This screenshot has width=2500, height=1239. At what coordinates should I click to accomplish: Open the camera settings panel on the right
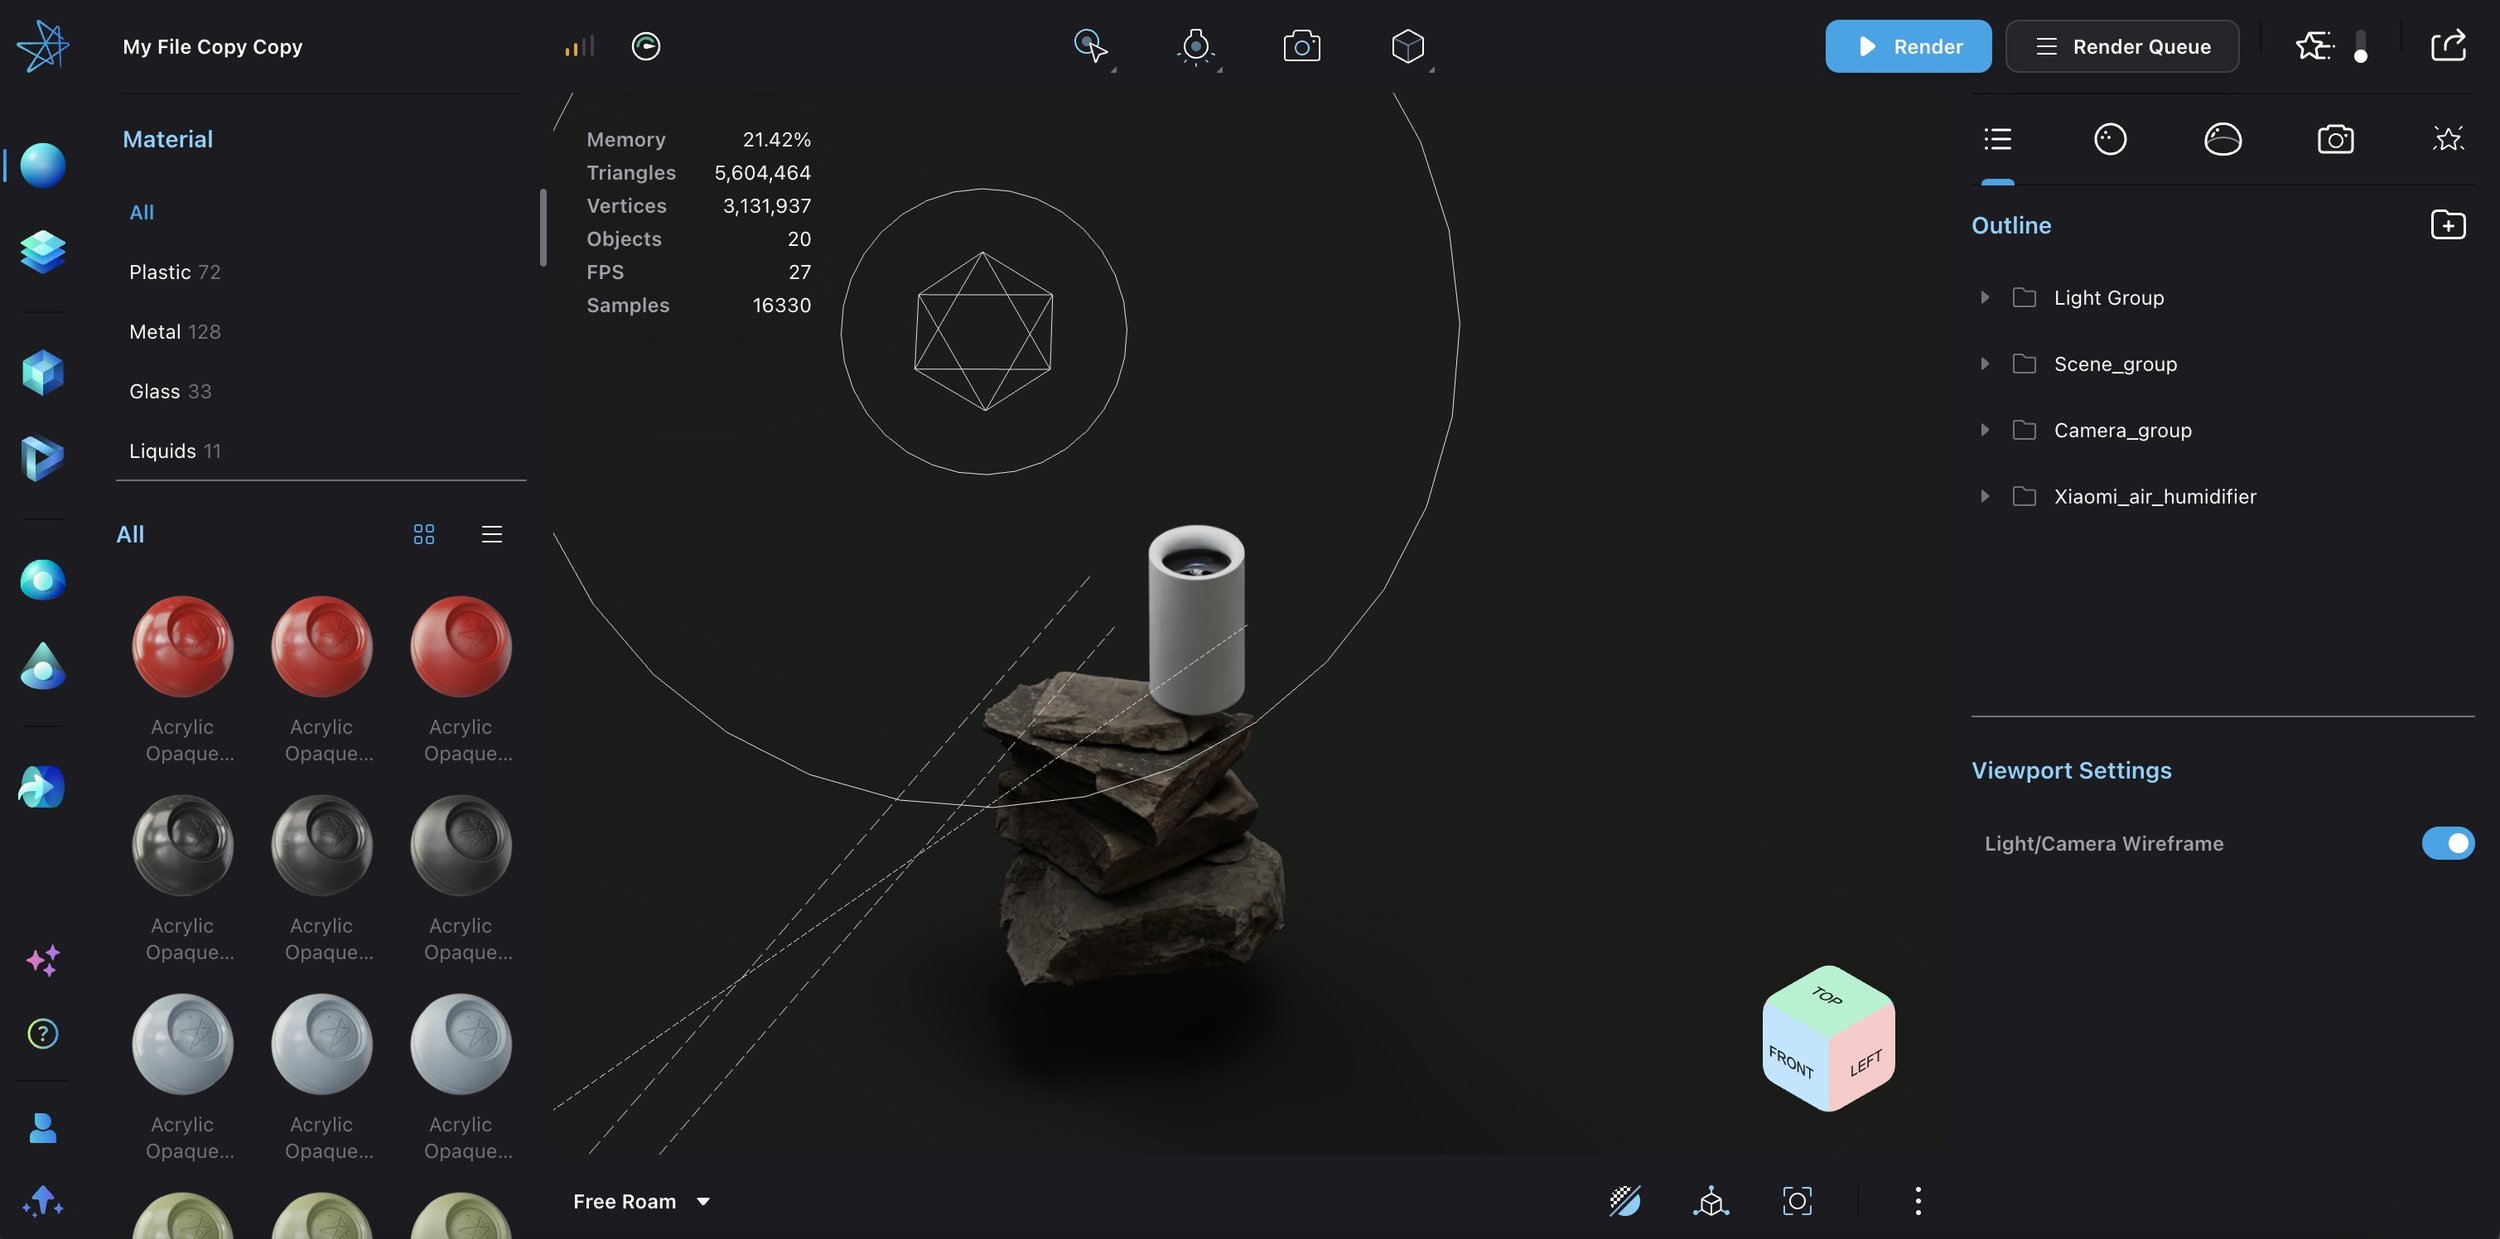coord(2335,140)
